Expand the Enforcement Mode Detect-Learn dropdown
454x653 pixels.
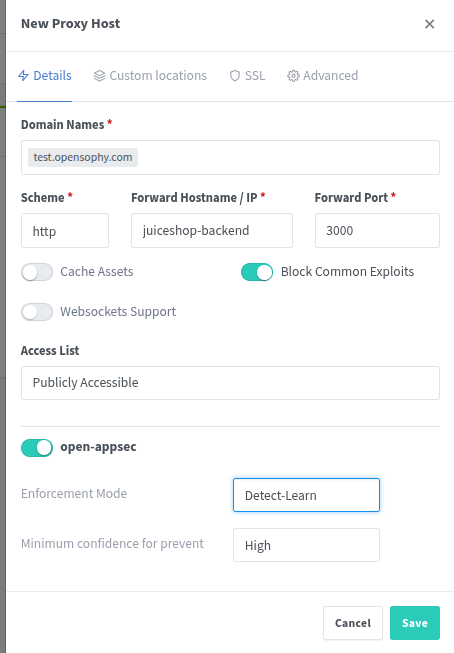tap(306, 495)
